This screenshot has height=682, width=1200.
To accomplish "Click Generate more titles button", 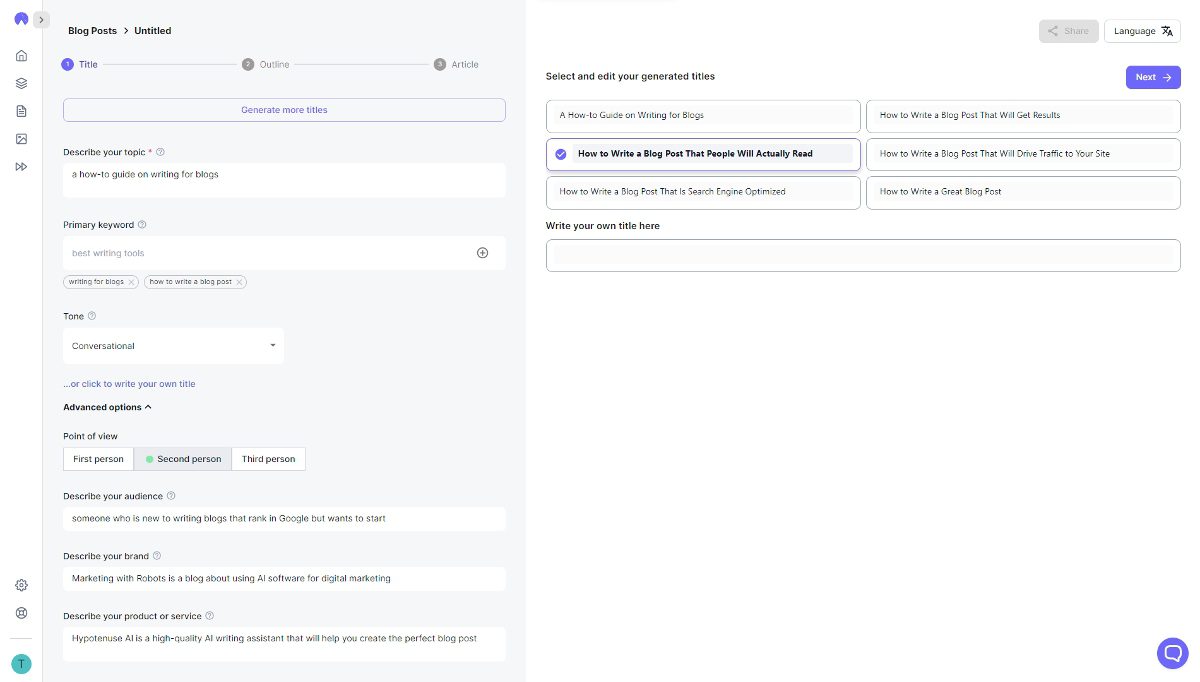I will click(284, 110).
